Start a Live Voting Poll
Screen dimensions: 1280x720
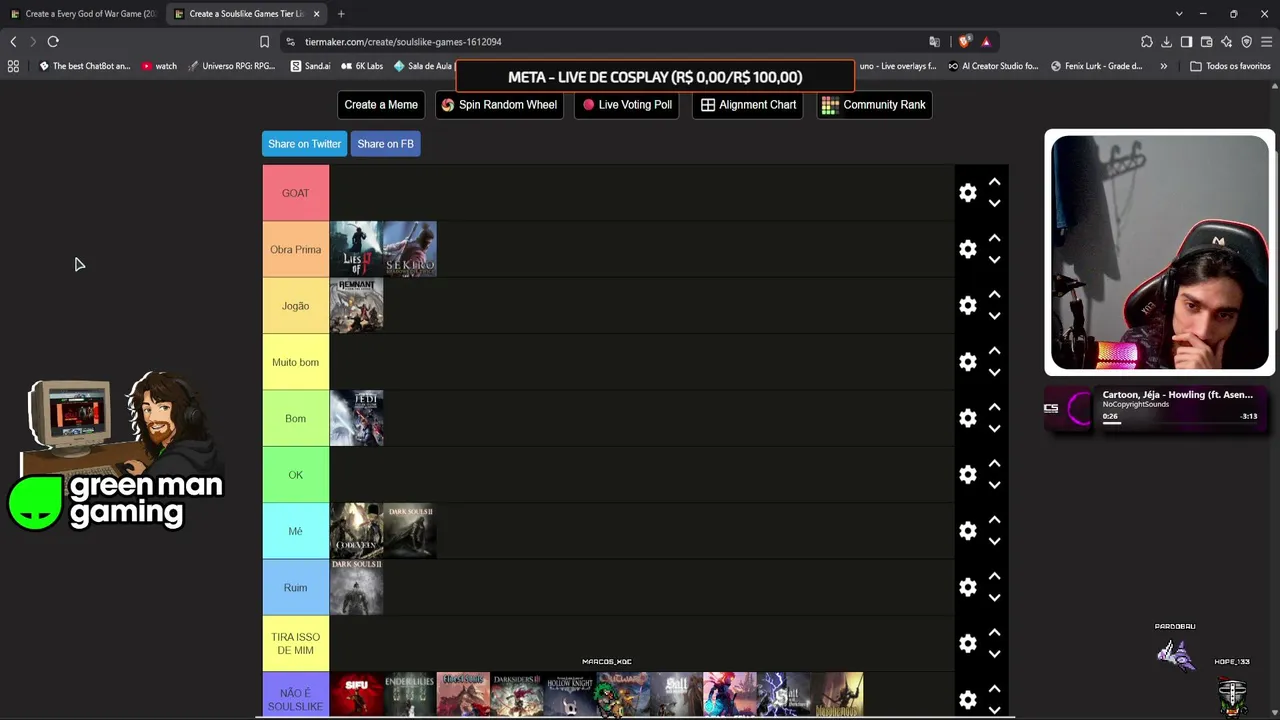627,105
